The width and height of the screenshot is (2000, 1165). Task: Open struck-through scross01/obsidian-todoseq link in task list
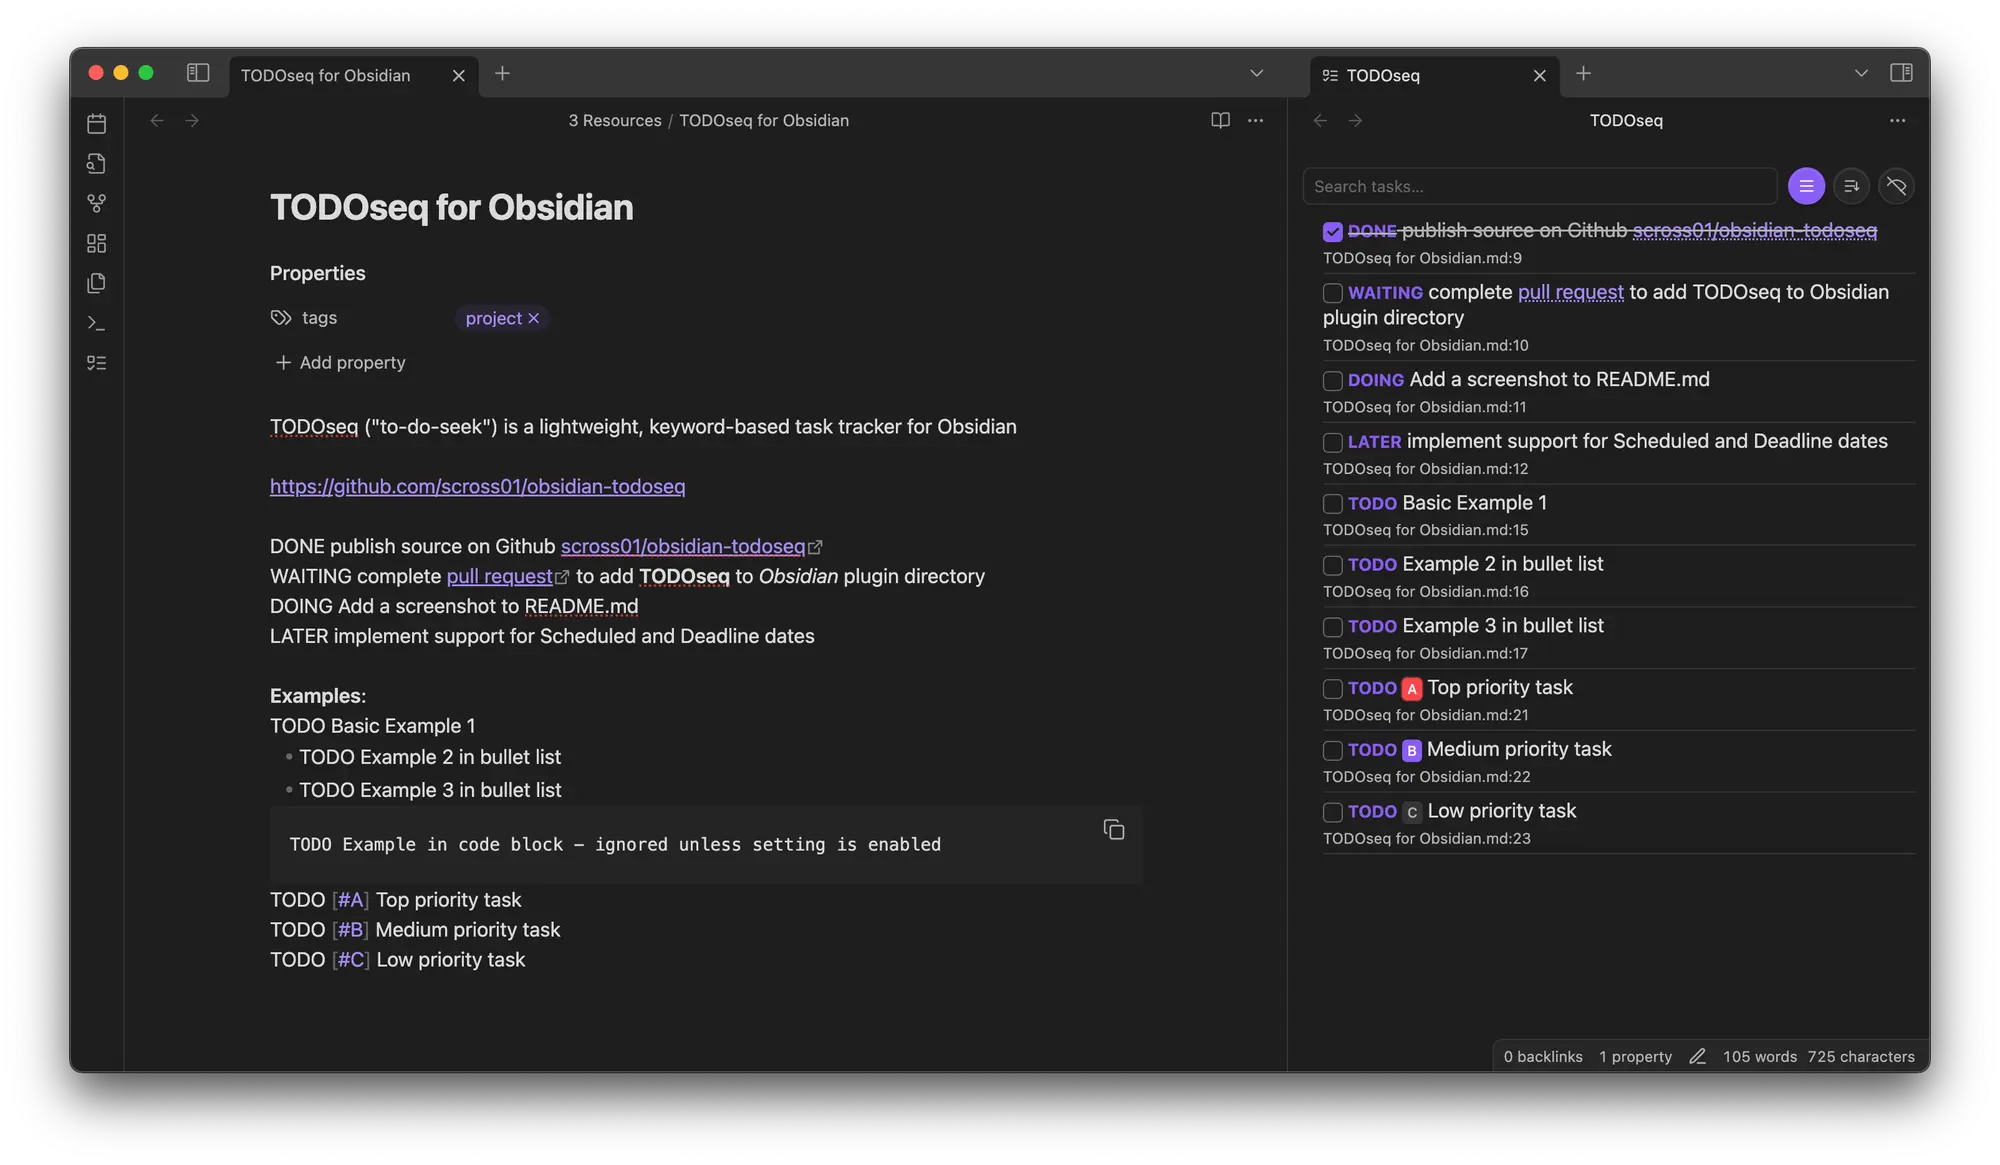[x=1754, y=231]
